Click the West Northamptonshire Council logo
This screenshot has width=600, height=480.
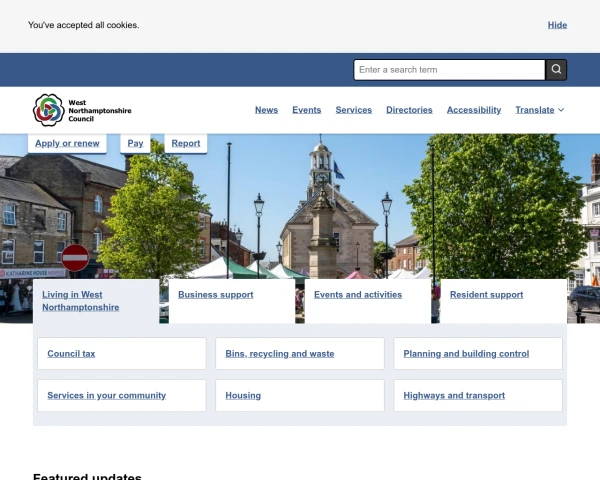click(82, 110)
